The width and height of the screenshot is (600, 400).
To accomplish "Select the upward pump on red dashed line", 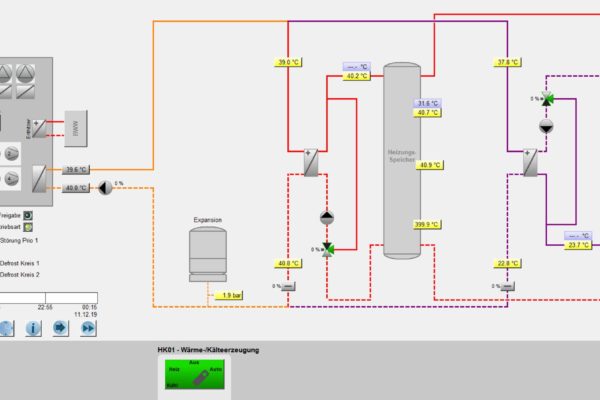I will (x=327, y=218).
